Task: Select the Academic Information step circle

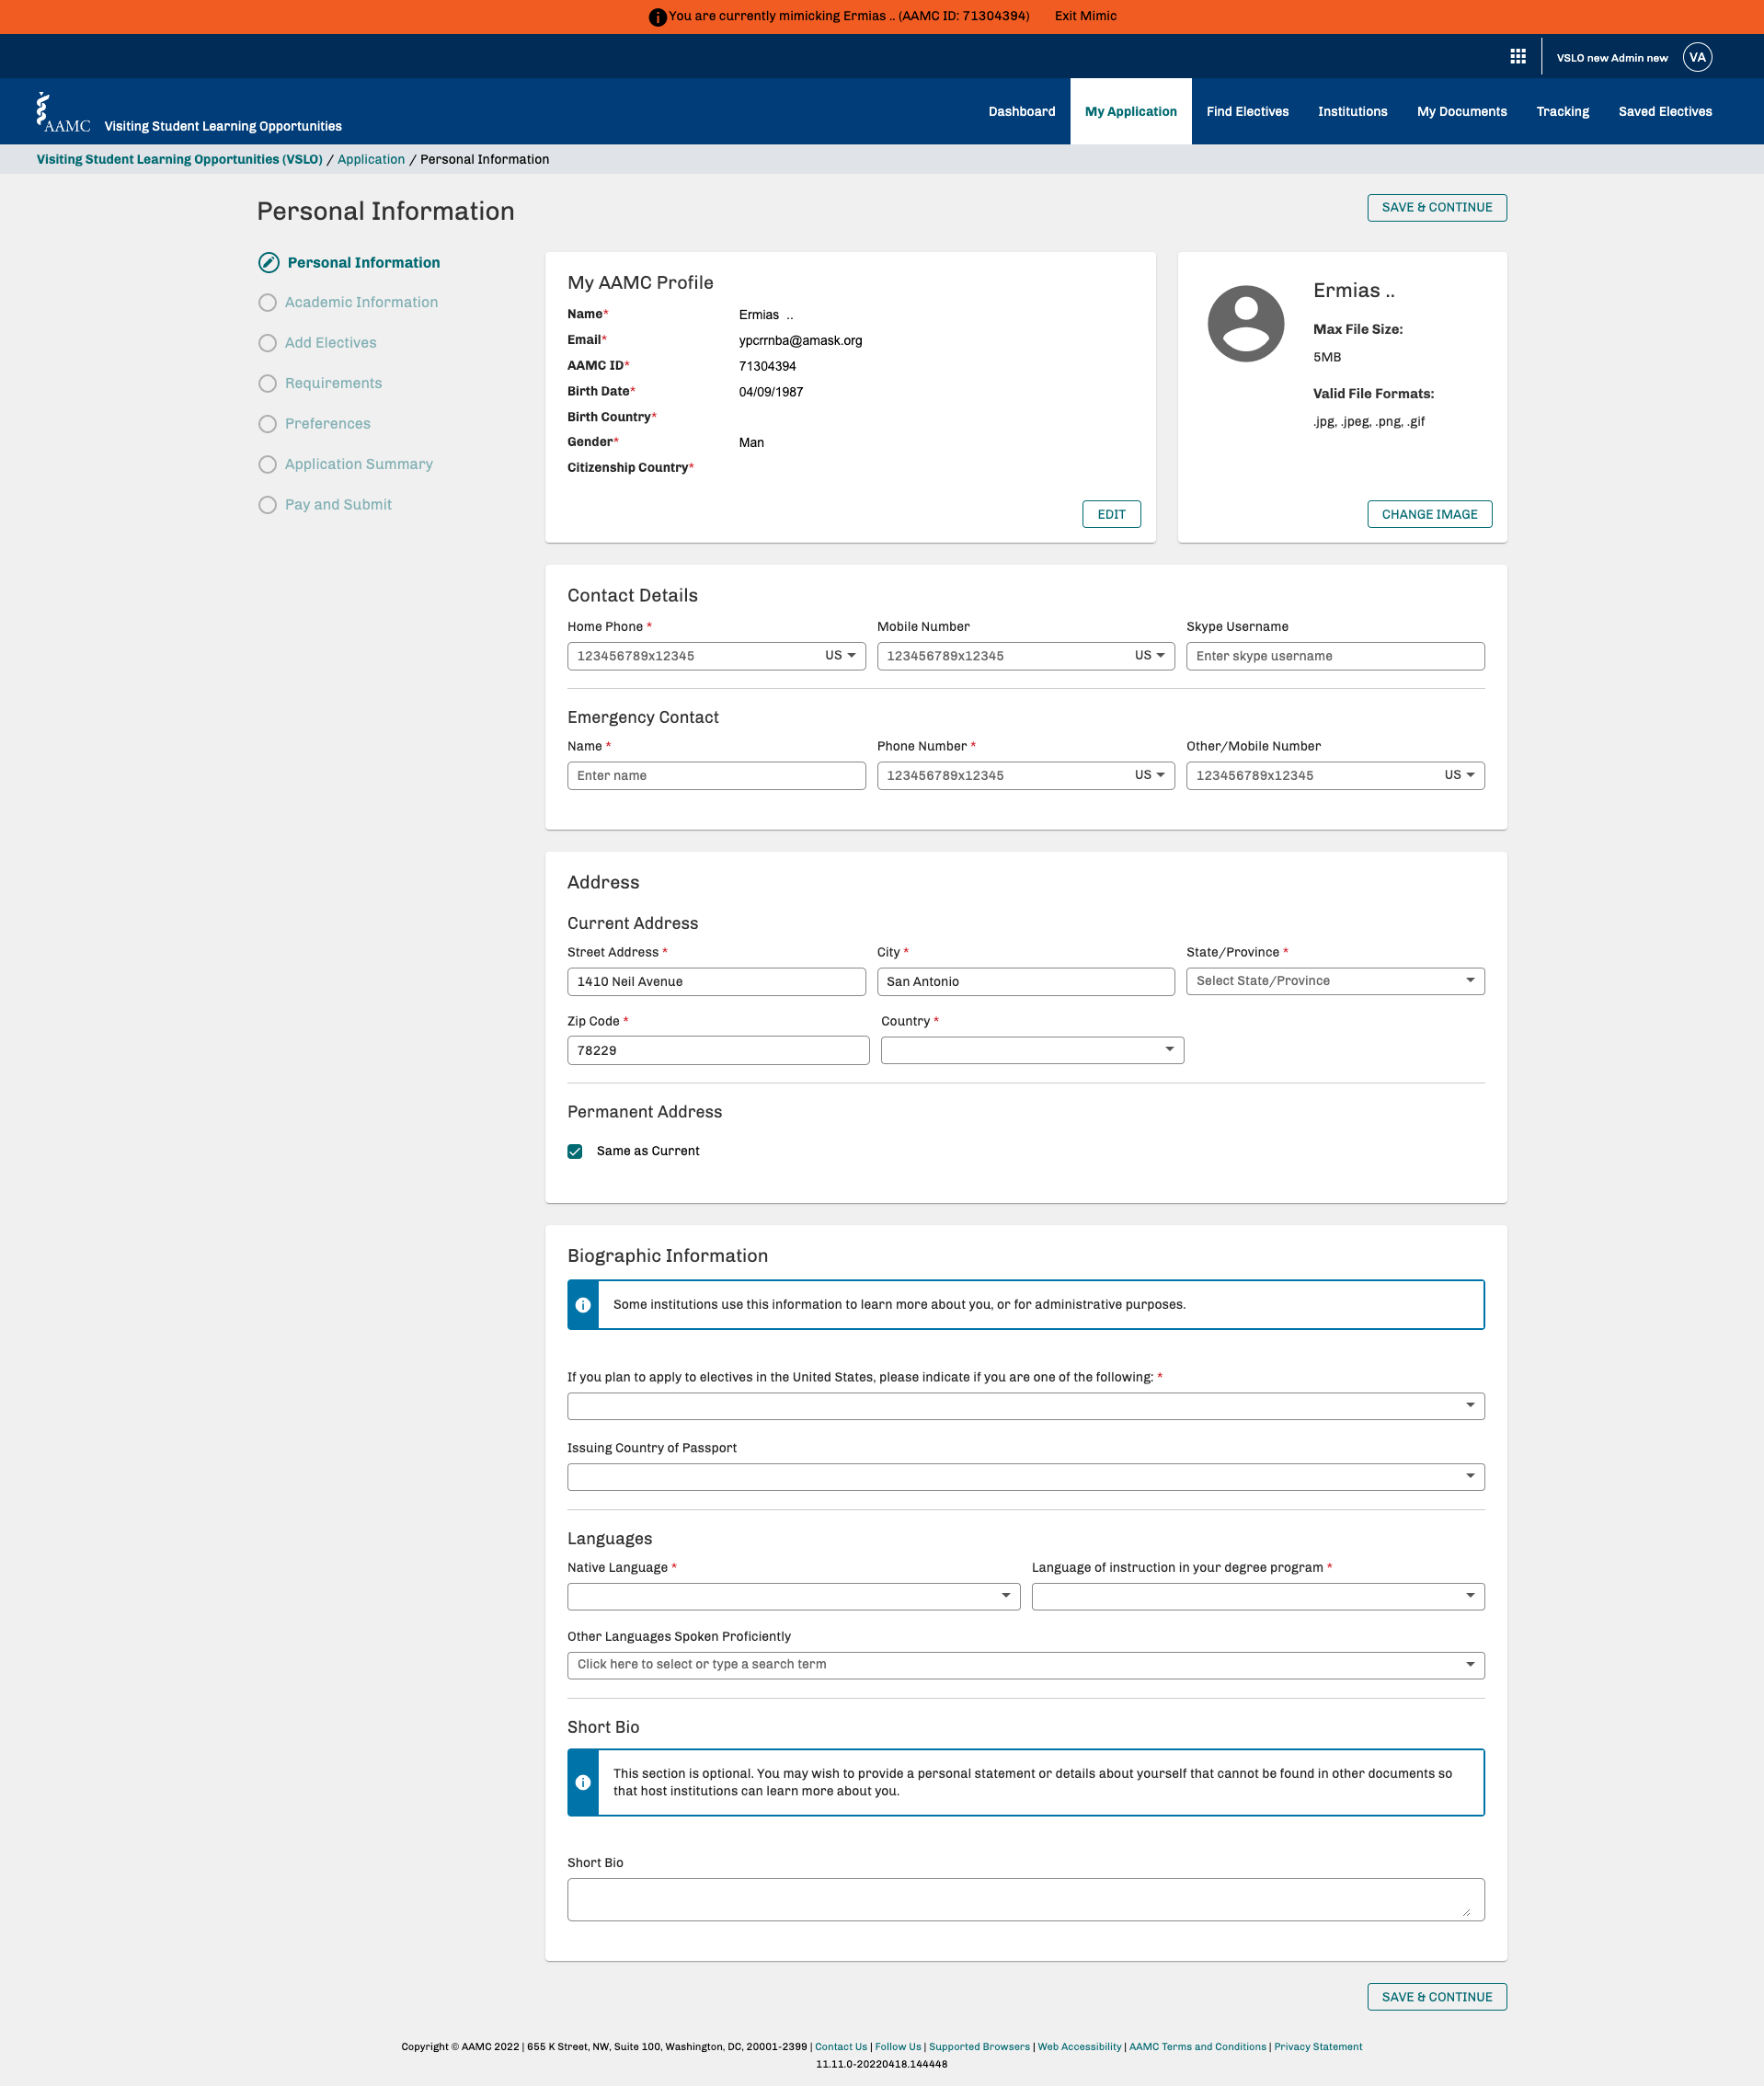Action: click(267, 303)
